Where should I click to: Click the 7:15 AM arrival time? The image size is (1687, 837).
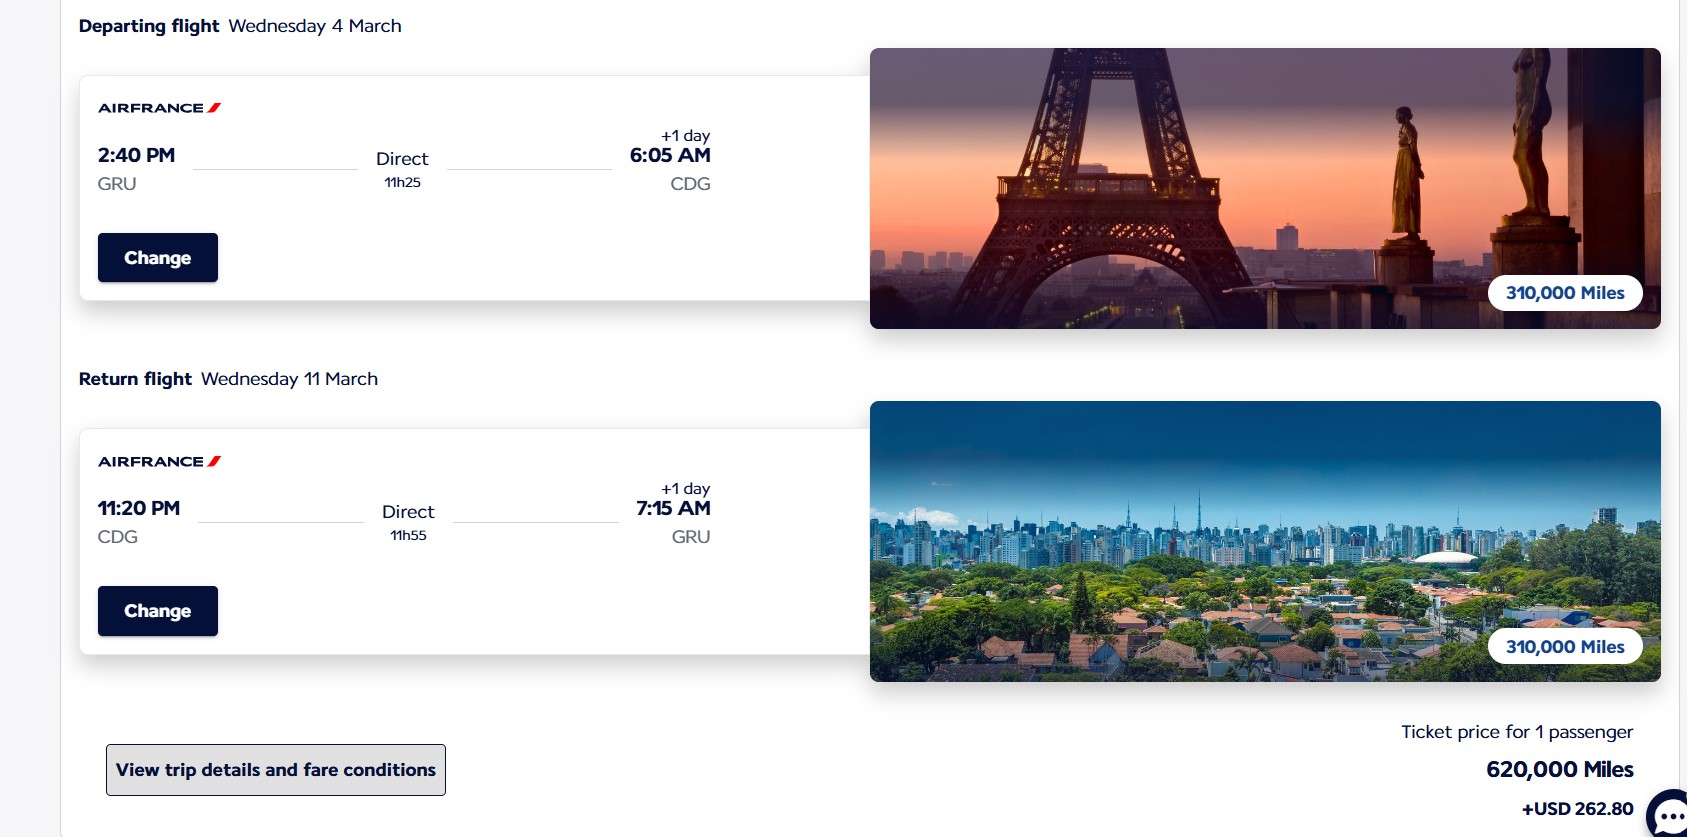point(673,508)
